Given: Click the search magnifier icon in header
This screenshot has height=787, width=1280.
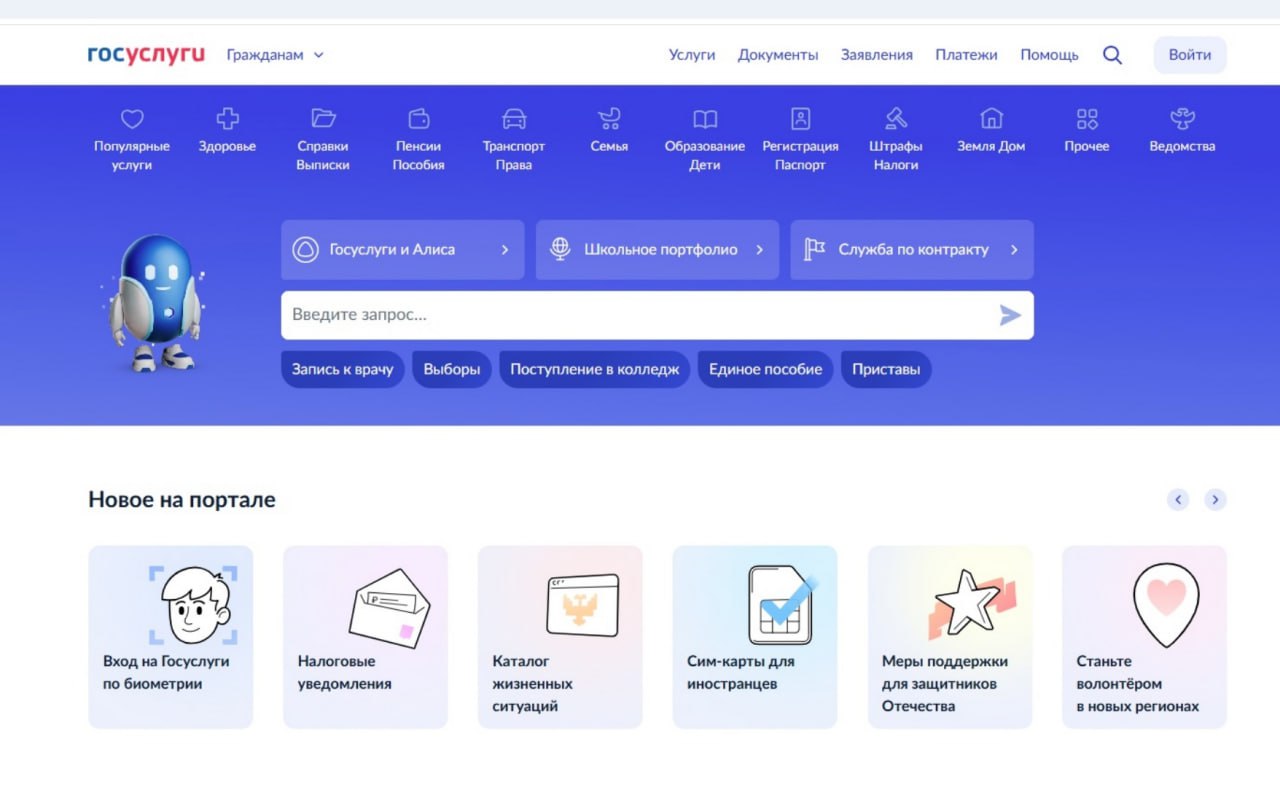Looking at the screenshot, I should pos(1112,55).
